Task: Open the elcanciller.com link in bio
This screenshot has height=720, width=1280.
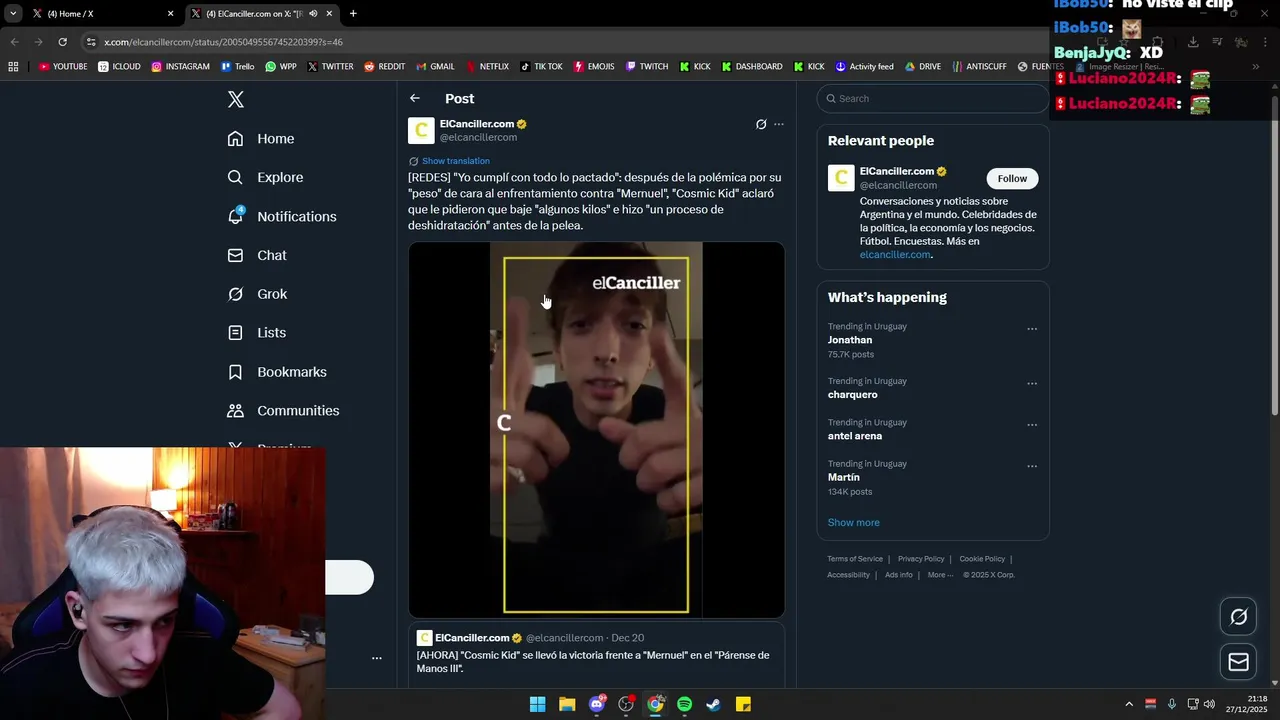Action: click(x=895, y=254)
